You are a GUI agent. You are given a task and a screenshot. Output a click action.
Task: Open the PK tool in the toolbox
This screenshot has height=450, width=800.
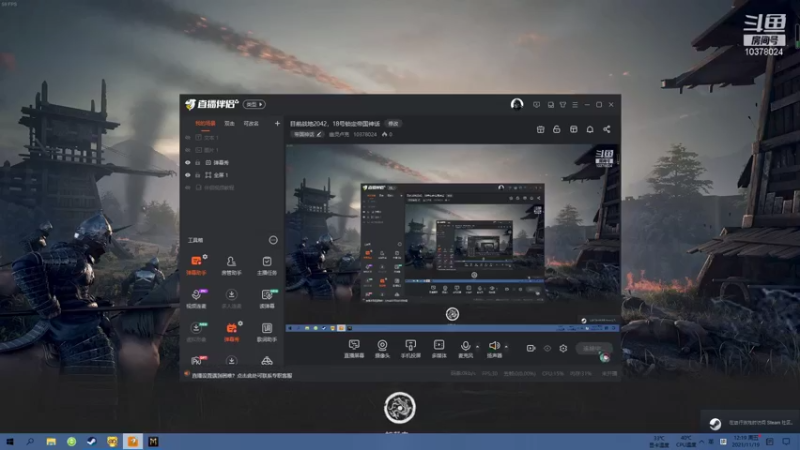pyautogui.click(x=196, y=360)
